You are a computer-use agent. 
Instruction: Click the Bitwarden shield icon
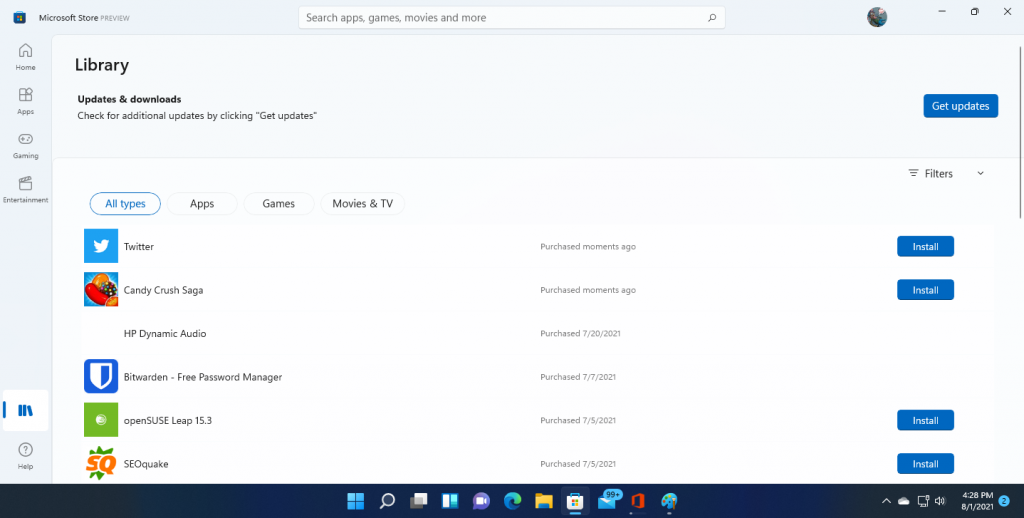point(101,376)
